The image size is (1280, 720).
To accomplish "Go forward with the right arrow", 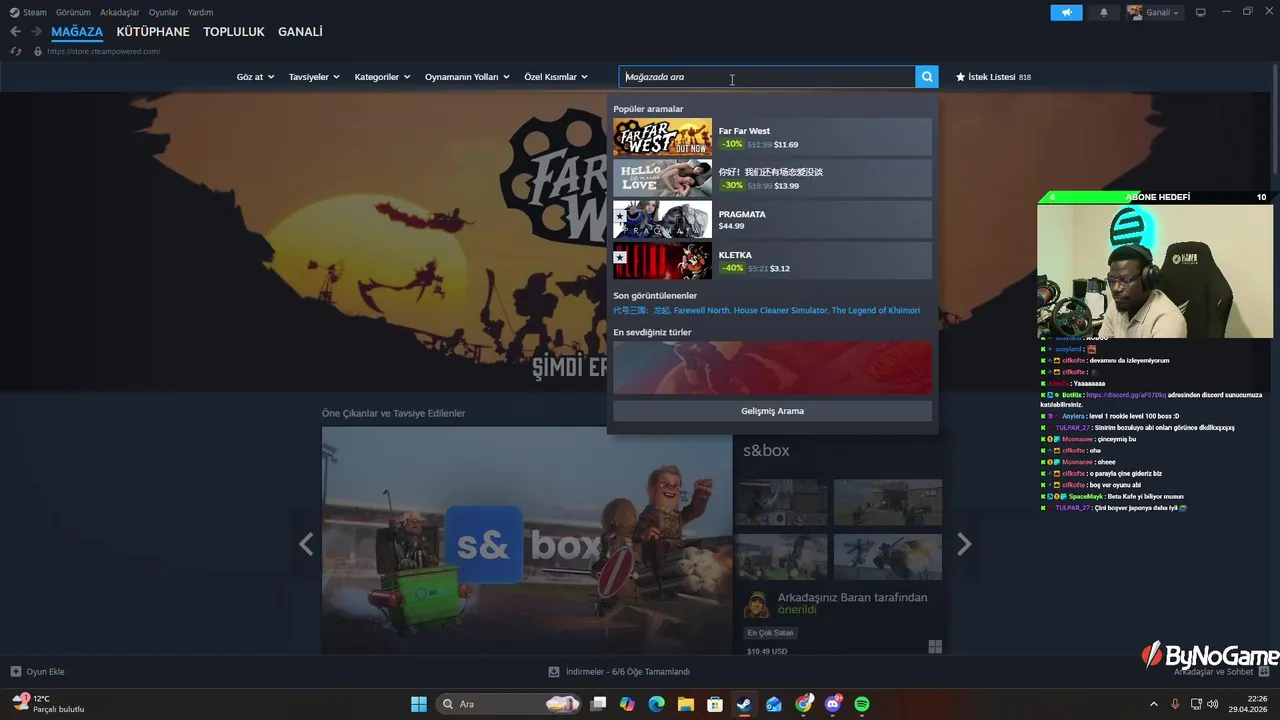I will click(36, 32).
